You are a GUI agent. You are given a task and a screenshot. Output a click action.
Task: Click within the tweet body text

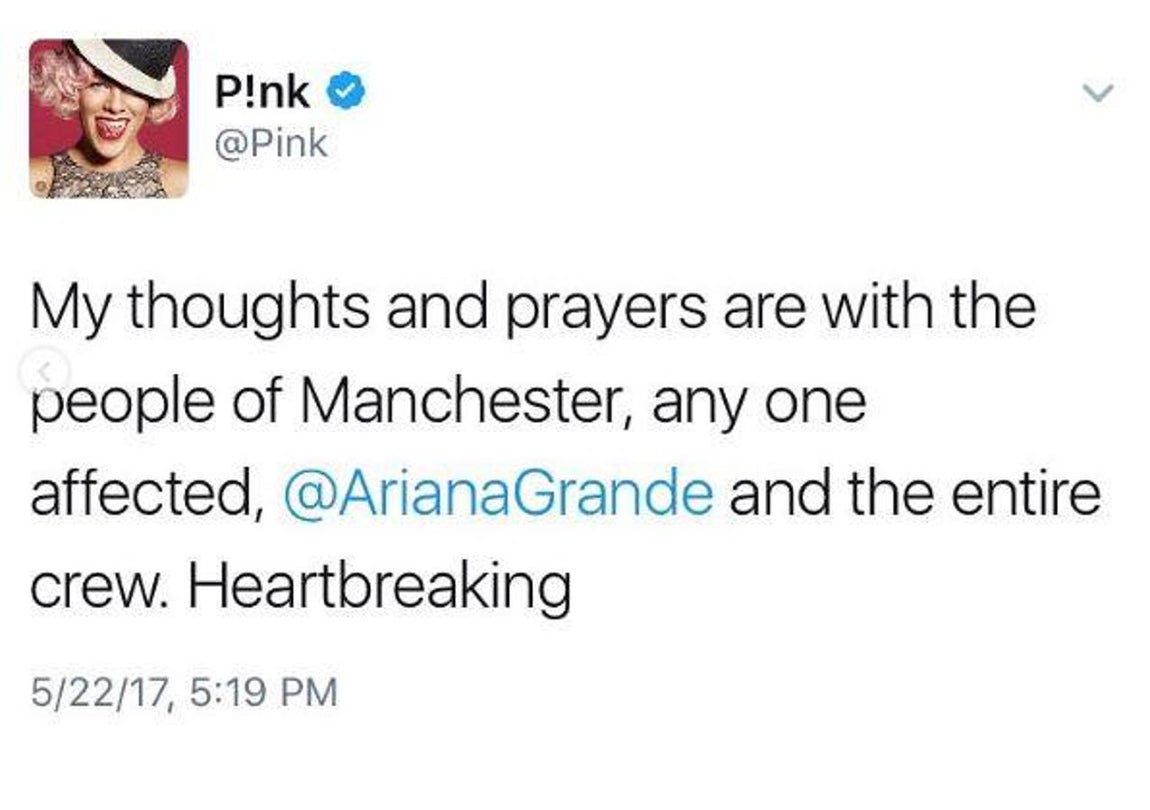click(x=500, y=400)
